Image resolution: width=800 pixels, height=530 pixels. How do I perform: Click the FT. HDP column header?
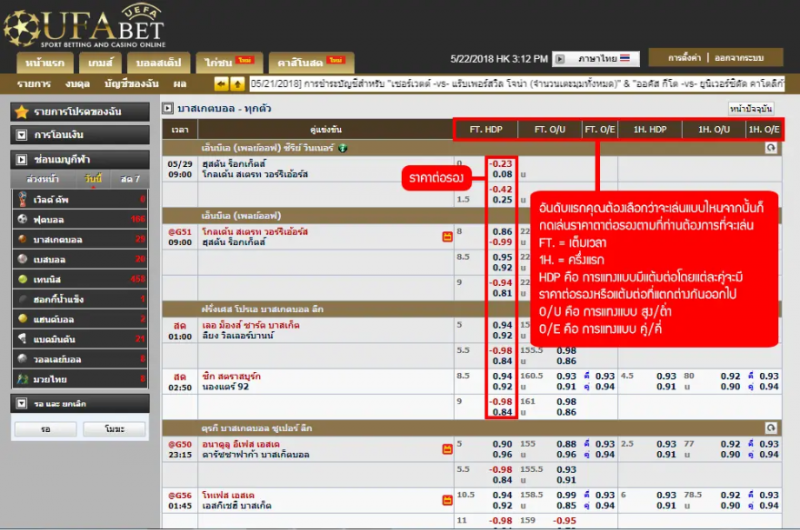[486, 130]
